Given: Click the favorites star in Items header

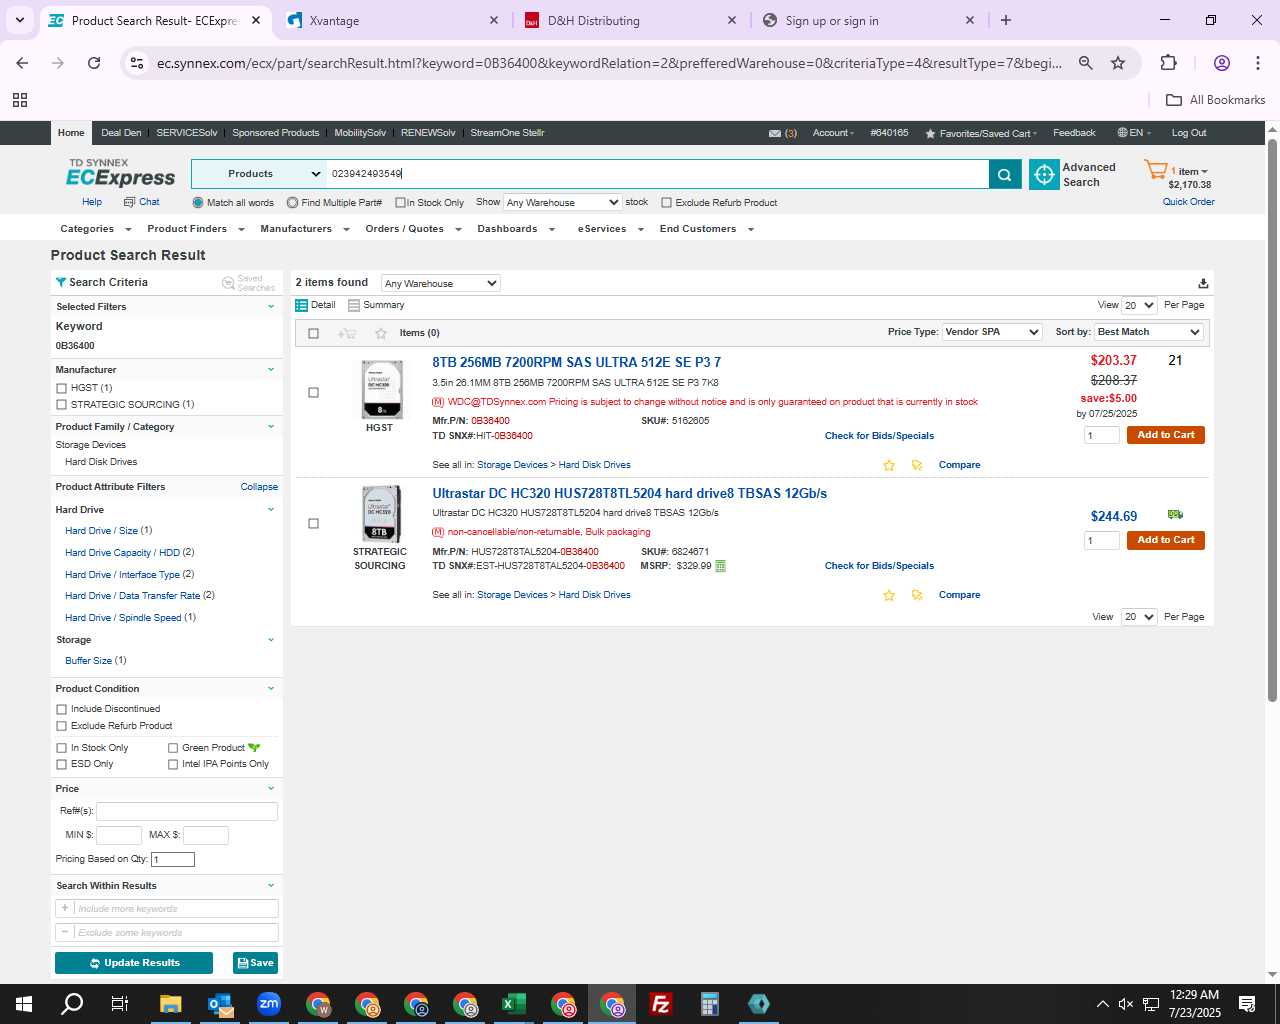Looking at the screenshot, I should point(380,333).
